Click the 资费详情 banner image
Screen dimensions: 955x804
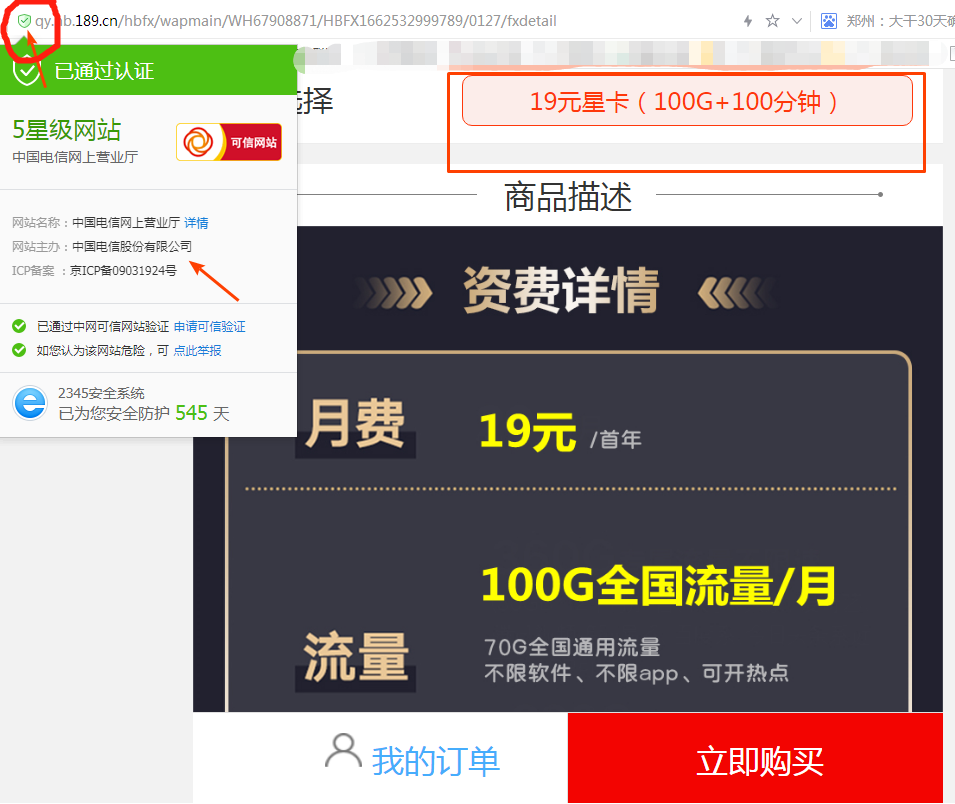click(567, 291)
